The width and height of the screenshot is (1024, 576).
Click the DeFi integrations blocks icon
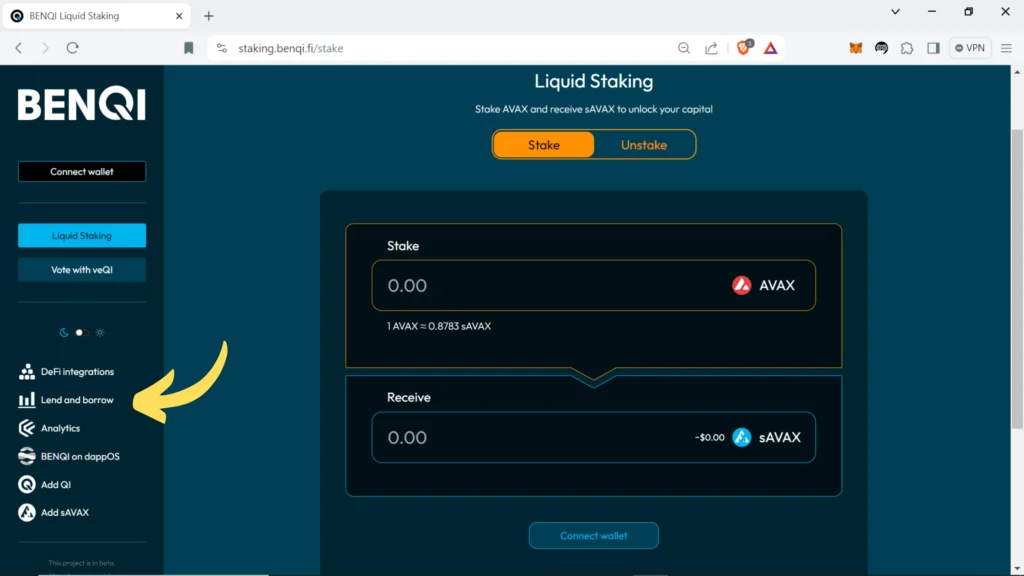point(27,372)
